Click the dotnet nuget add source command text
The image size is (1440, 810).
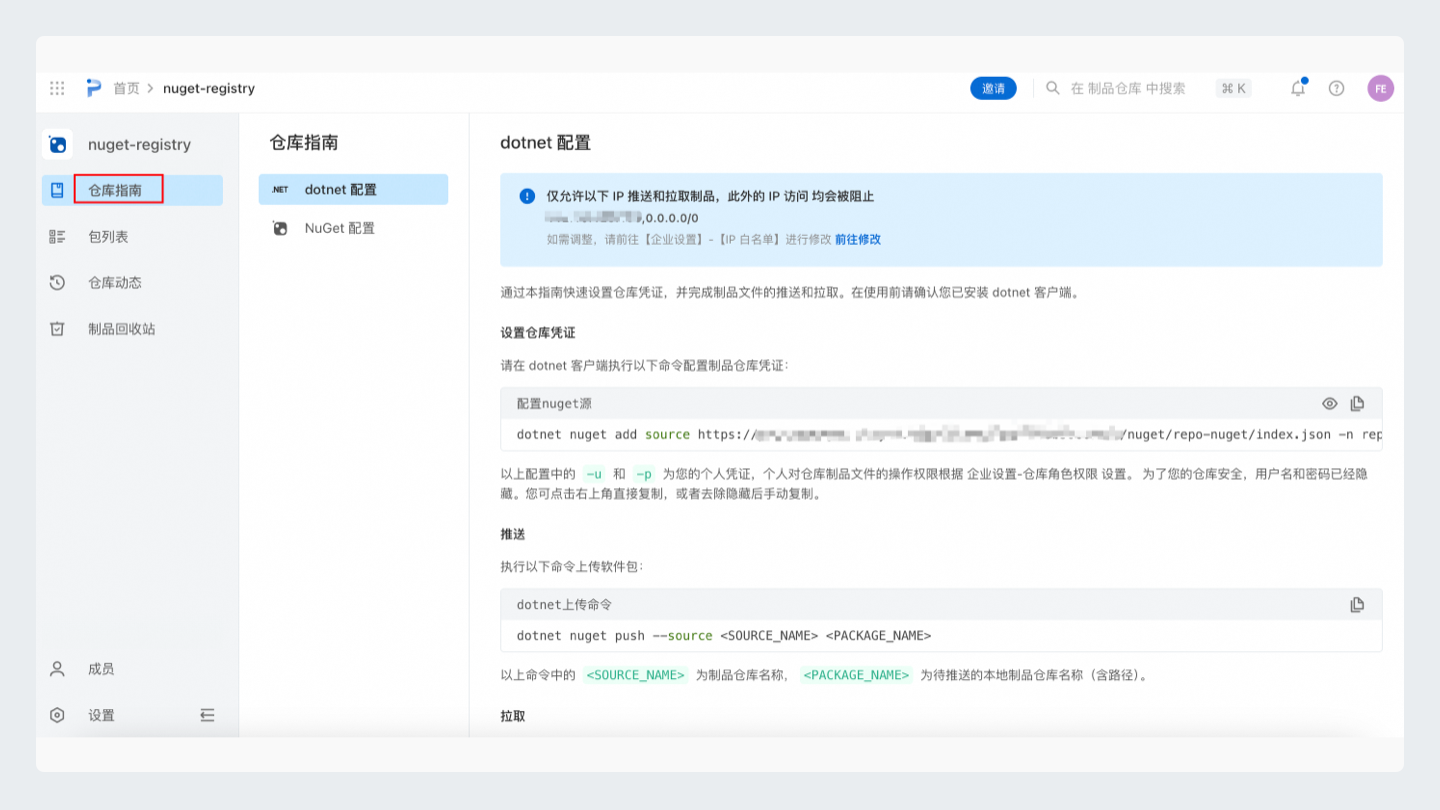pos(949,435)
